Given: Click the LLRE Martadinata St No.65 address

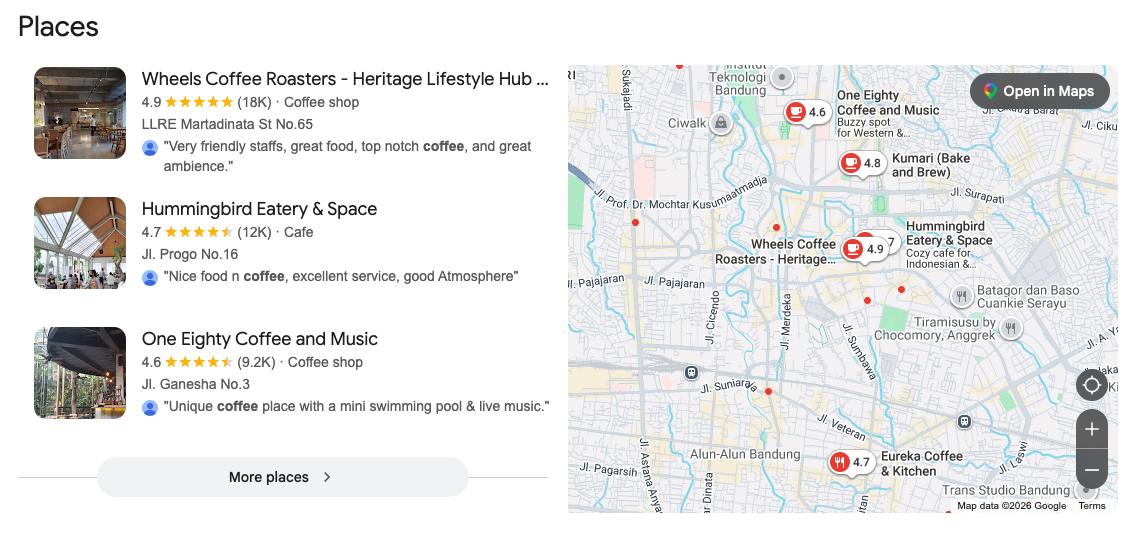Looking at the screenshot, I should pos(227,124).
